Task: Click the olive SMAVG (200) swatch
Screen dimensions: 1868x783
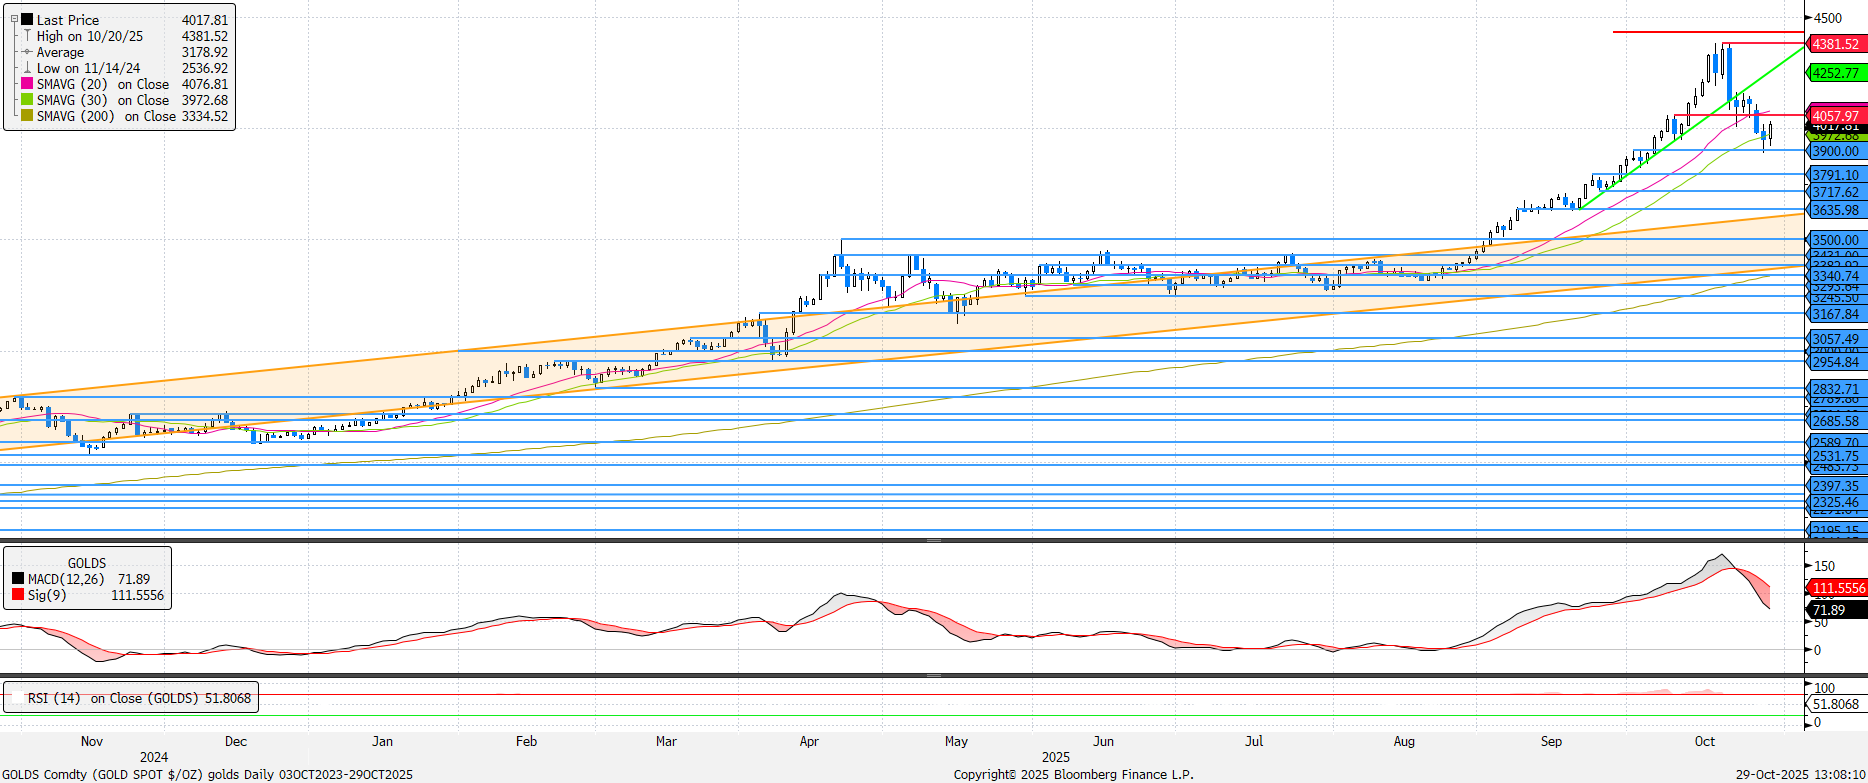Action: (x=27, y=116)
